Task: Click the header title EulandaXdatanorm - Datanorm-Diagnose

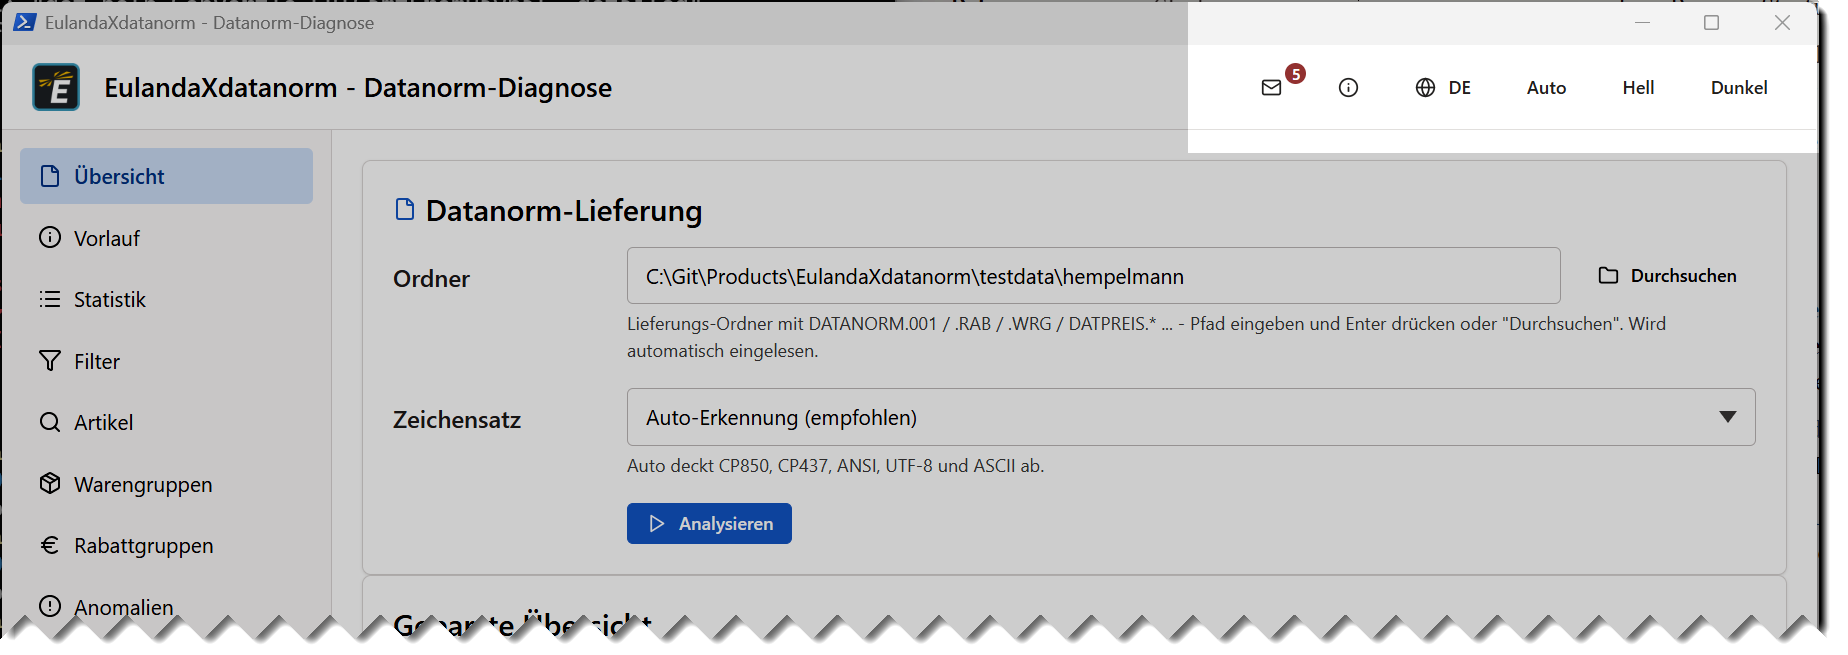Action: pos(358,88)
